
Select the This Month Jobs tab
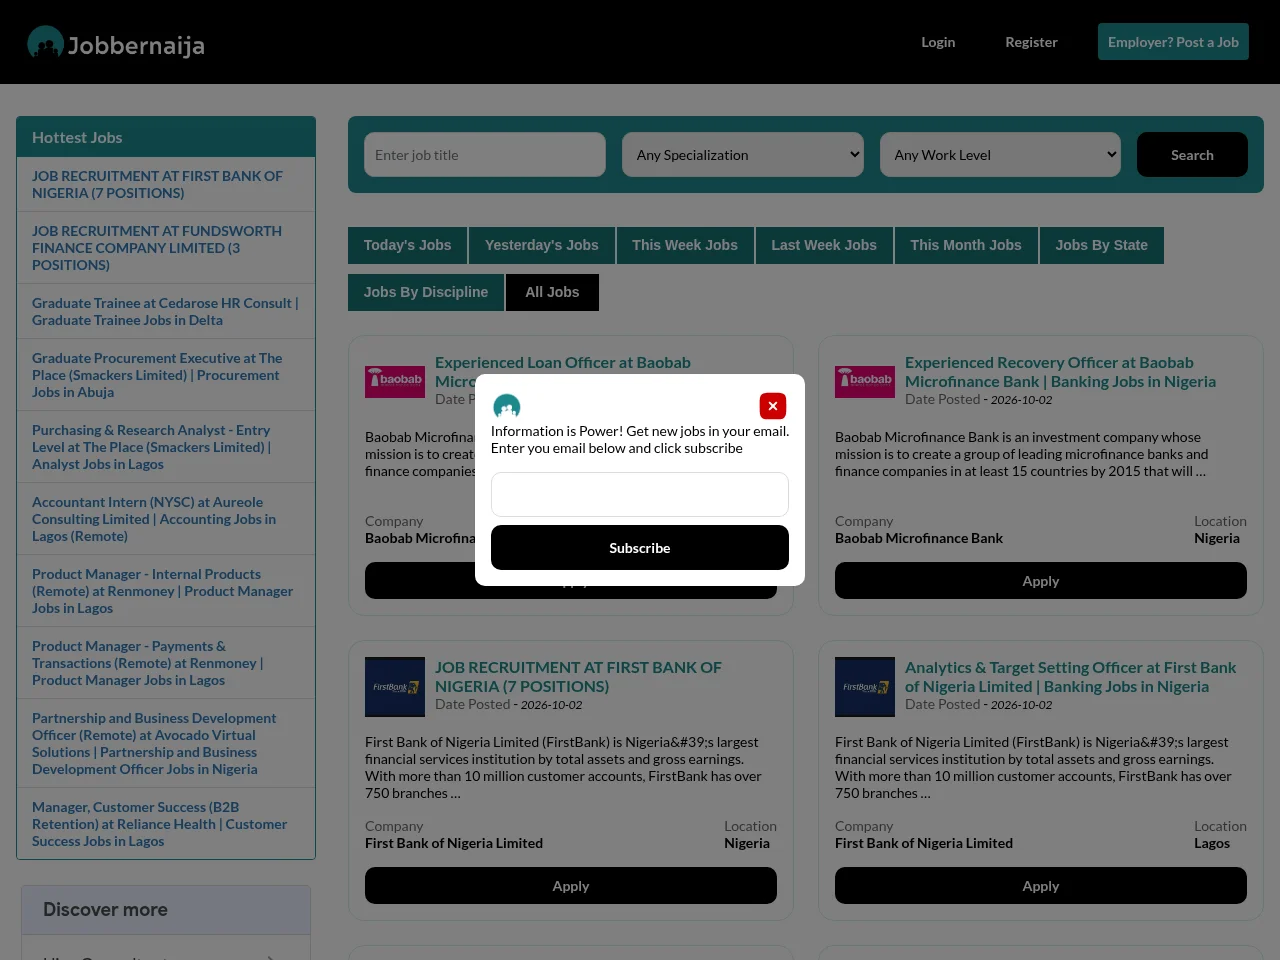(966, 245)
